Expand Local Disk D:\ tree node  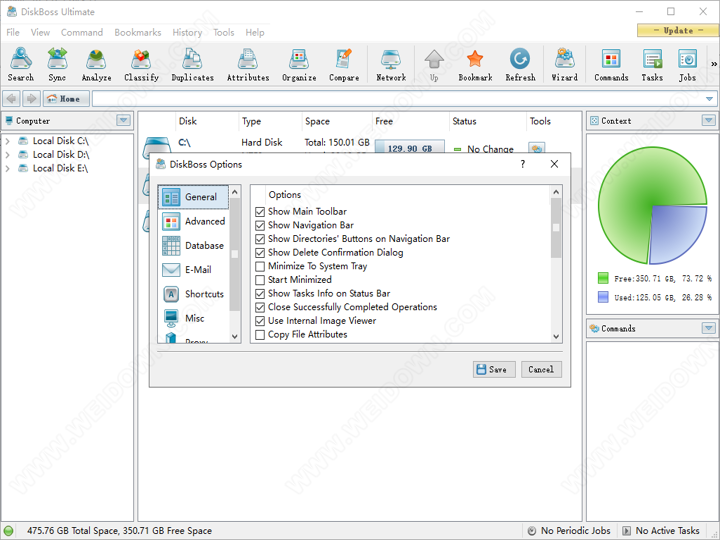click(7, 155)
